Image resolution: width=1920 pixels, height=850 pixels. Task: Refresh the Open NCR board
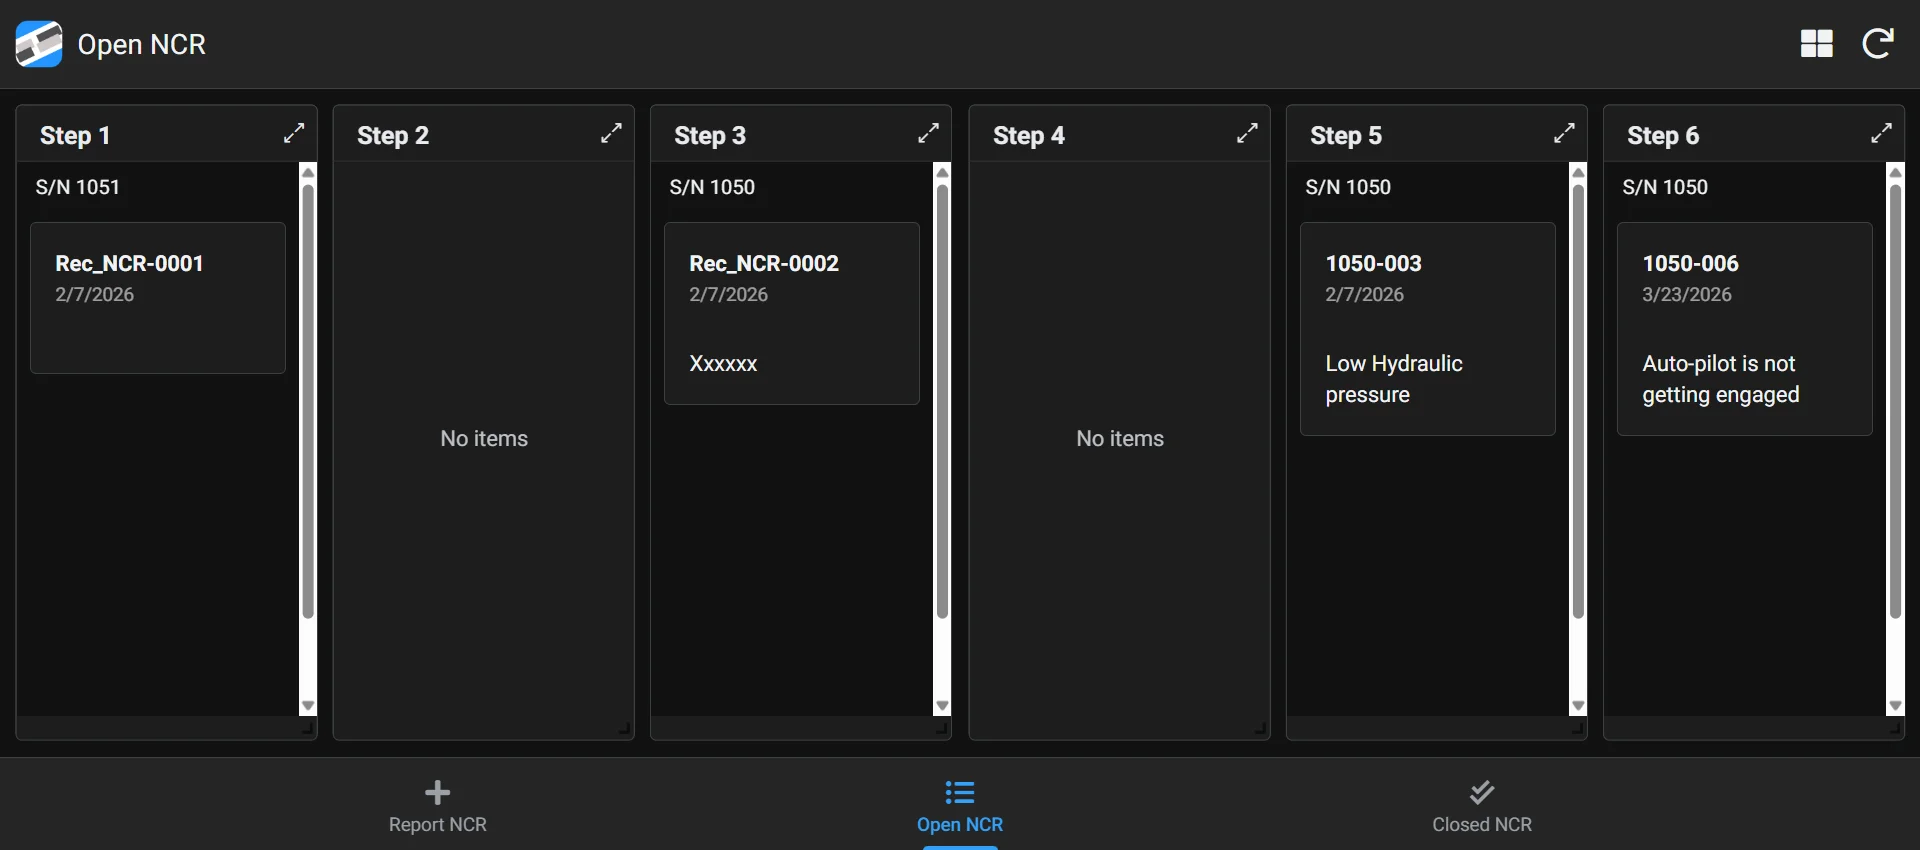(x=1877, y=43)
